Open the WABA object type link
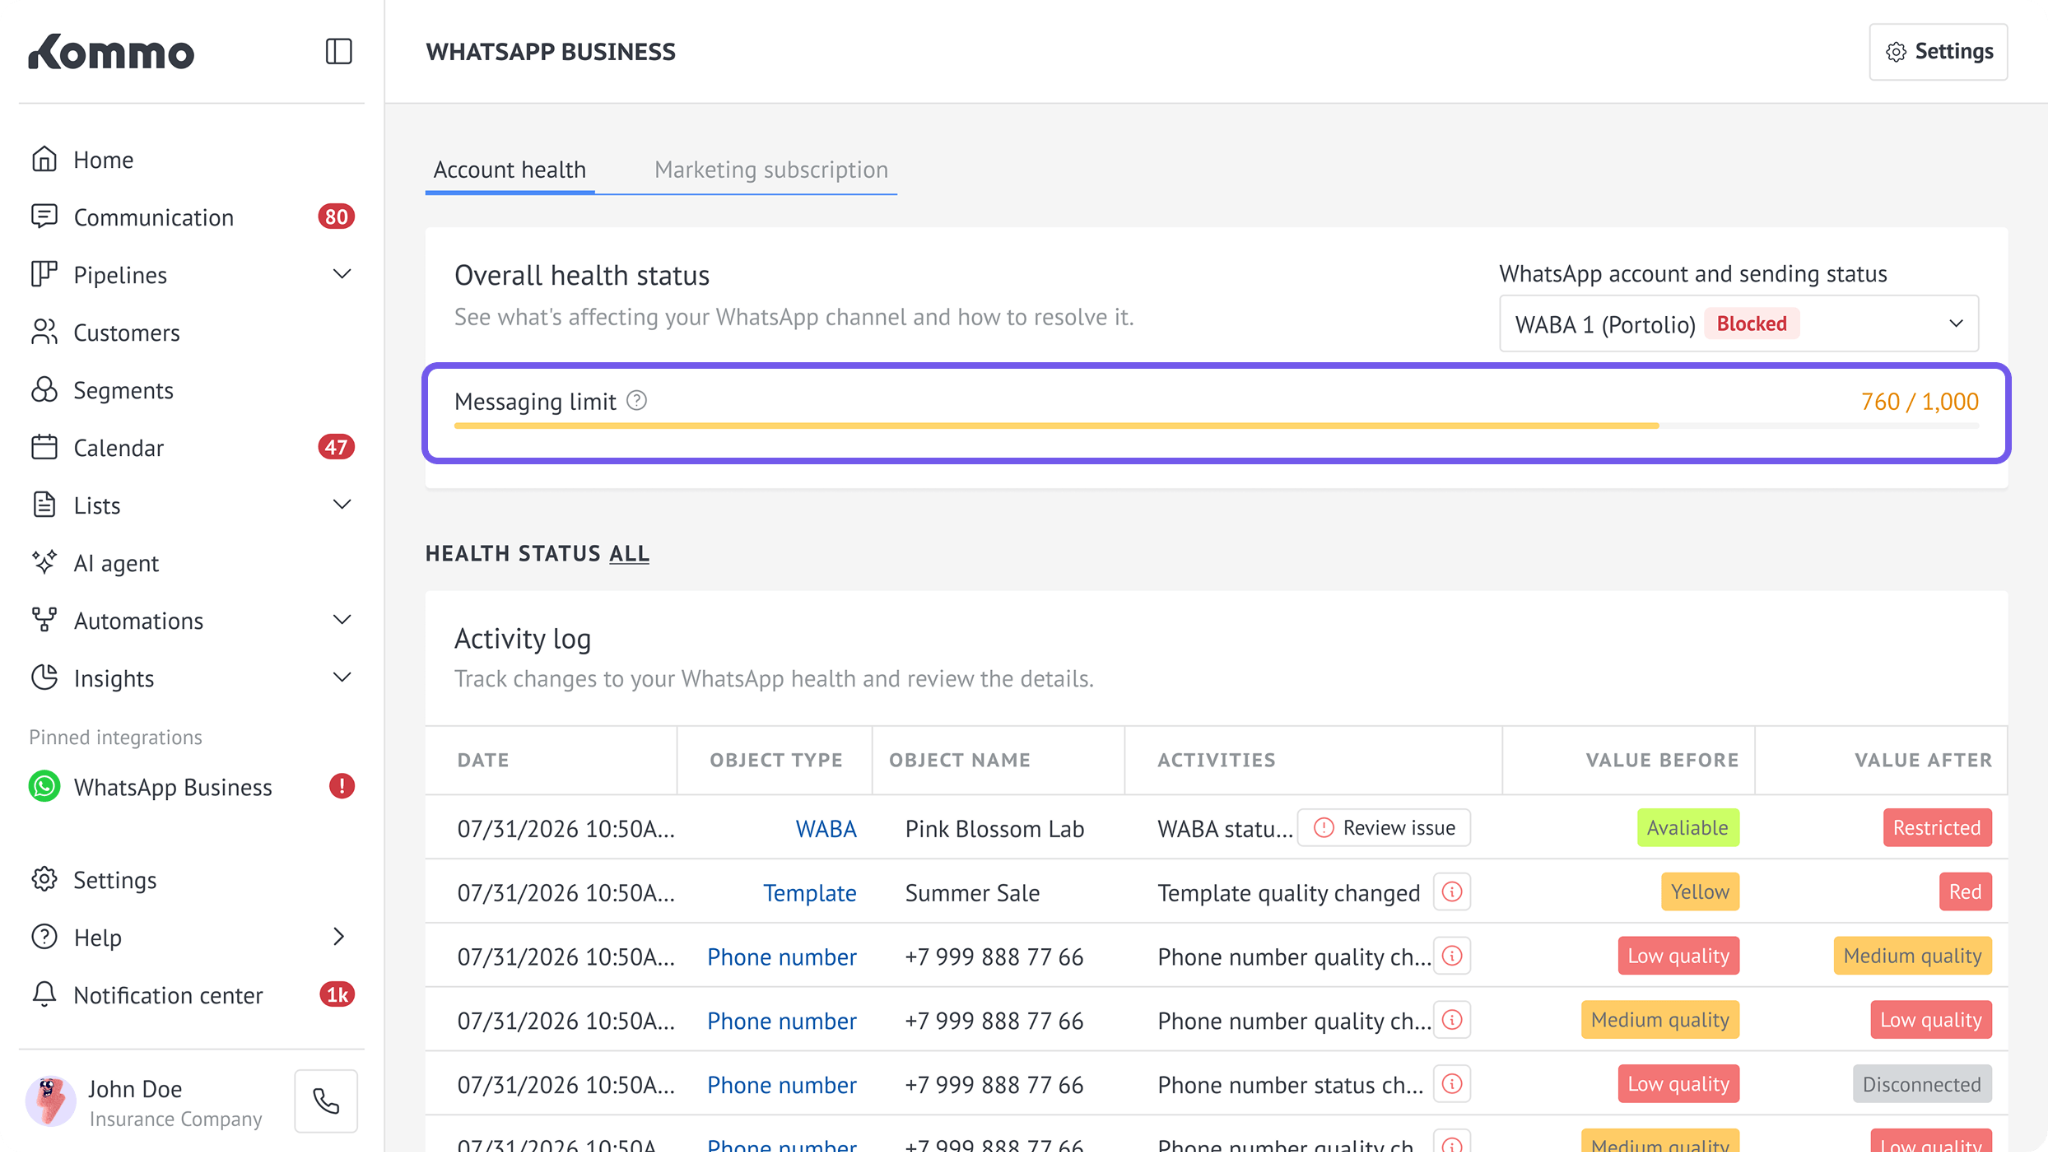This screenshot has width=2048, height=1152. 826,829
